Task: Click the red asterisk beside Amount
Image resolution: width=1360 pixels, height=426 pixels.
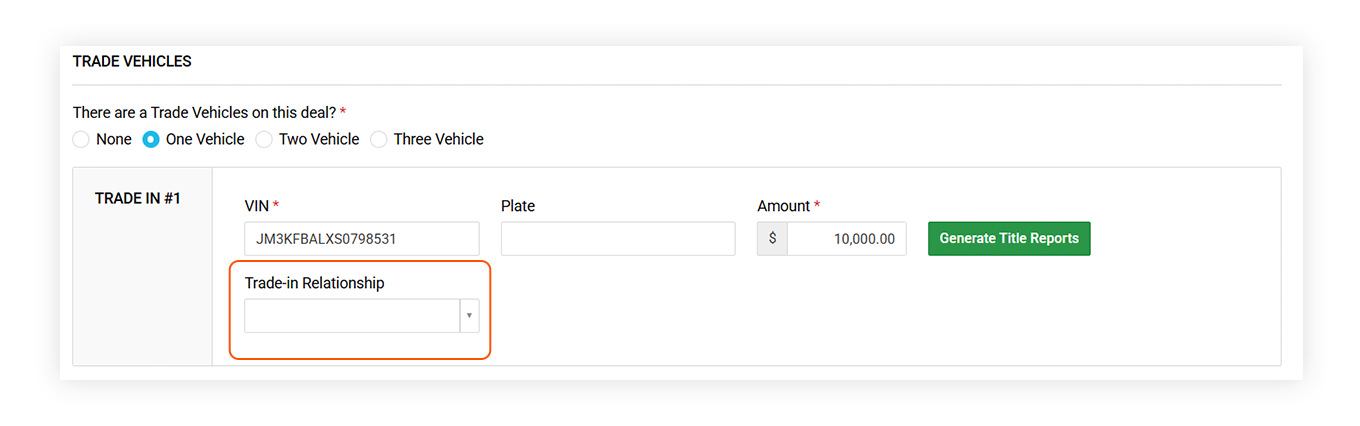Action: 817,206
